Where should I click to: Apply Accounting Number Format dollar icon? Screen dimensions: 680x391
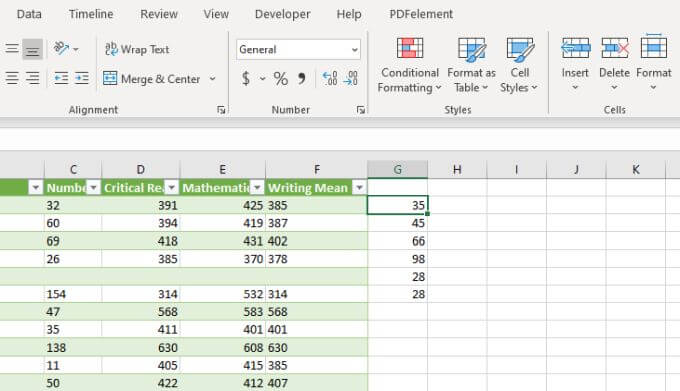point(246,78)
